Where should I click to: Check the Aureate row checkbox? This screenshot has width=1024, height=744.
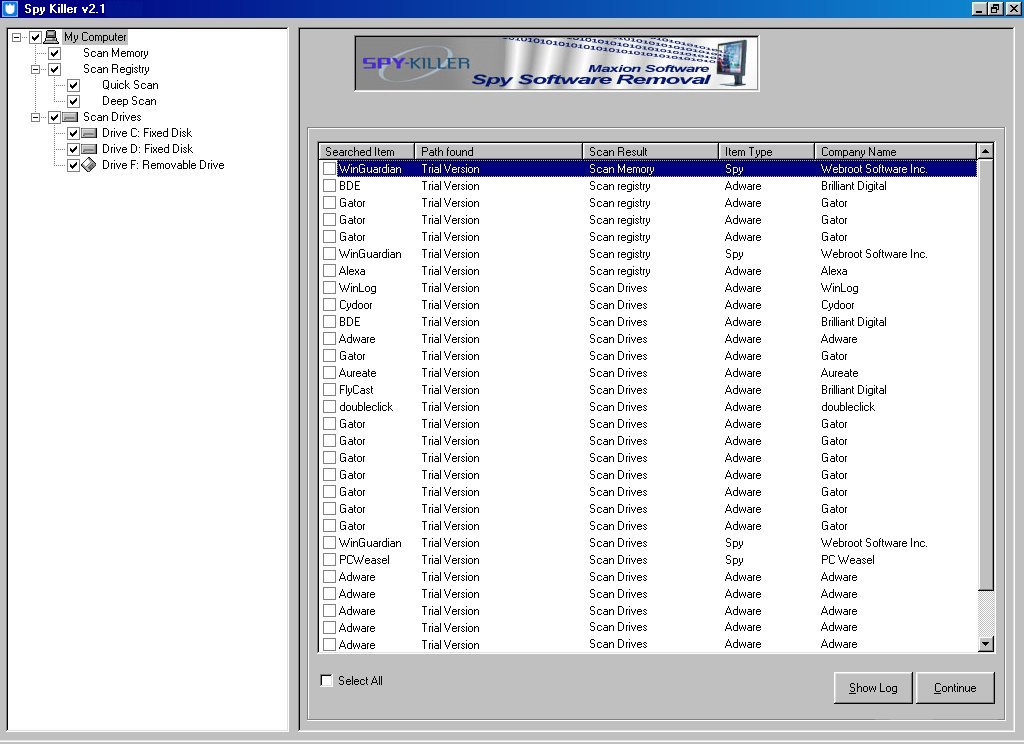click(x=329, y=372)
